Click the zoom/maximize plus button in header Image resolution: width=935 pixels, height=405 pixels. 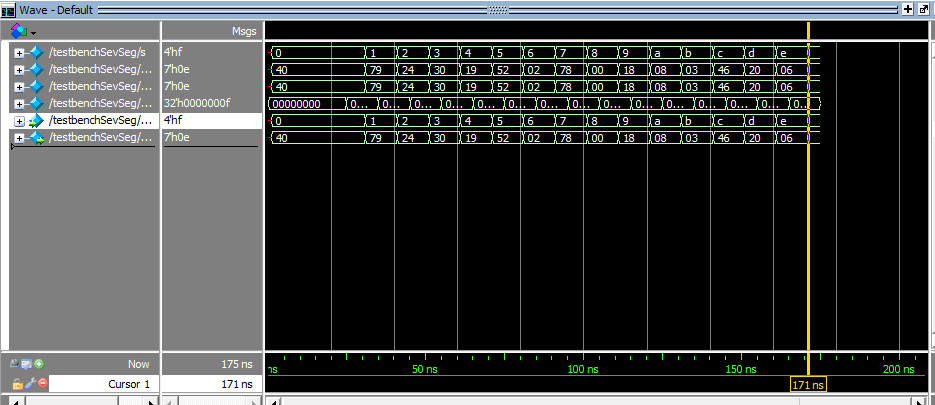(x=907, y=8)
